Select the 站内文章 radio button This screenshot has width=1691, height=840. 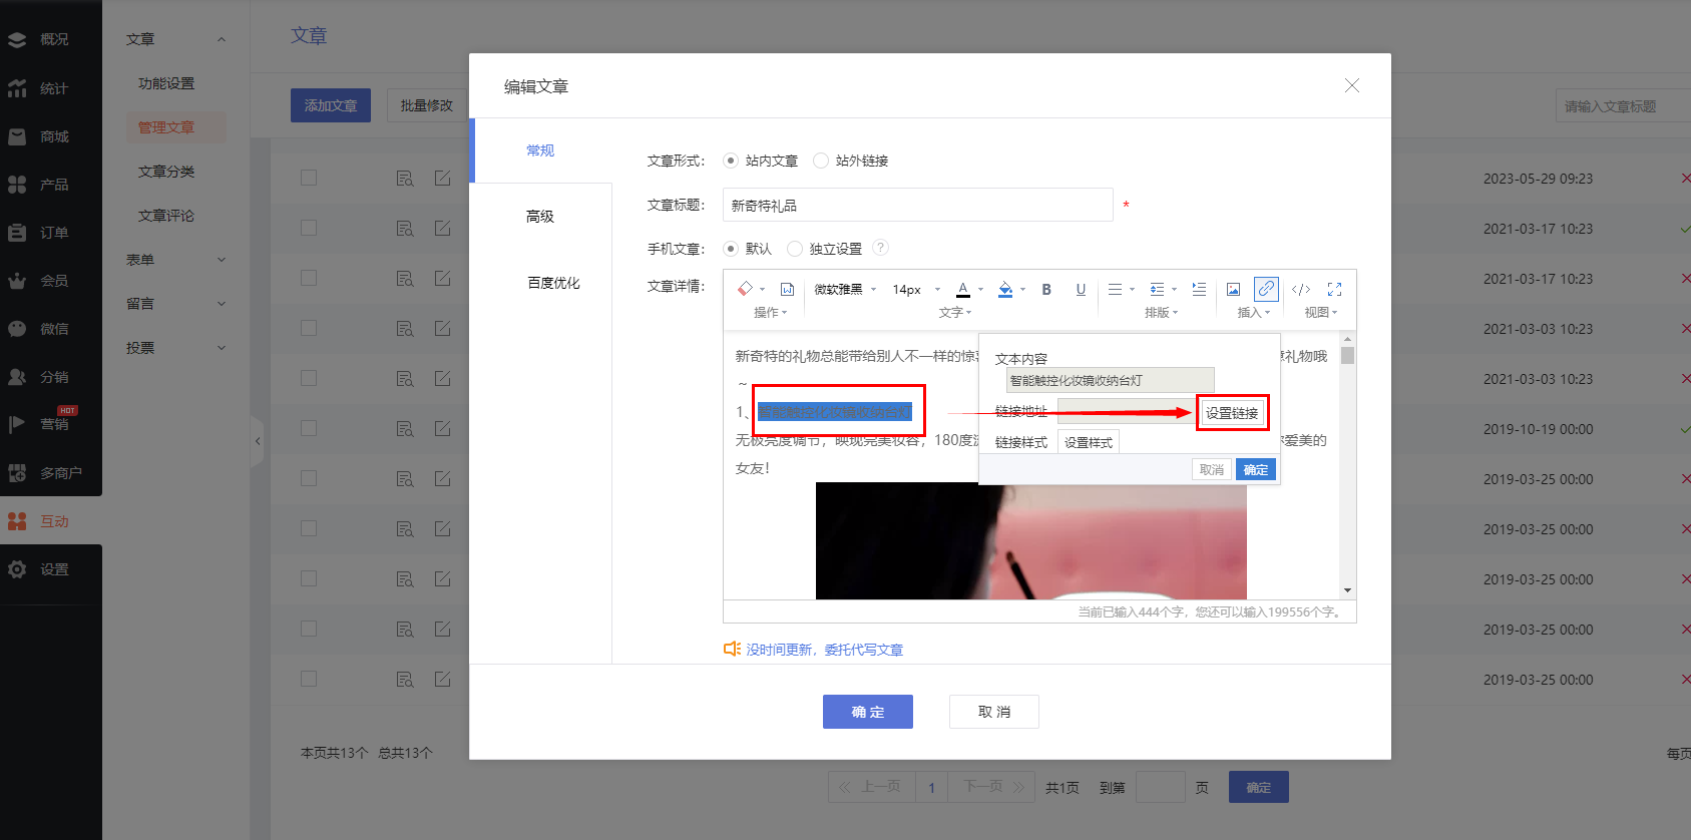[731, 161]
